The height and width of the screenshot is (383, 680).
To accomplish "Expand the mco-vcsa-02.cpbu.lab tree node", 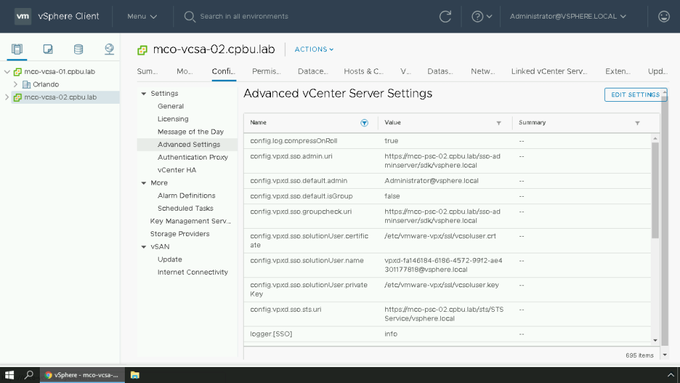I will [7, 97].
